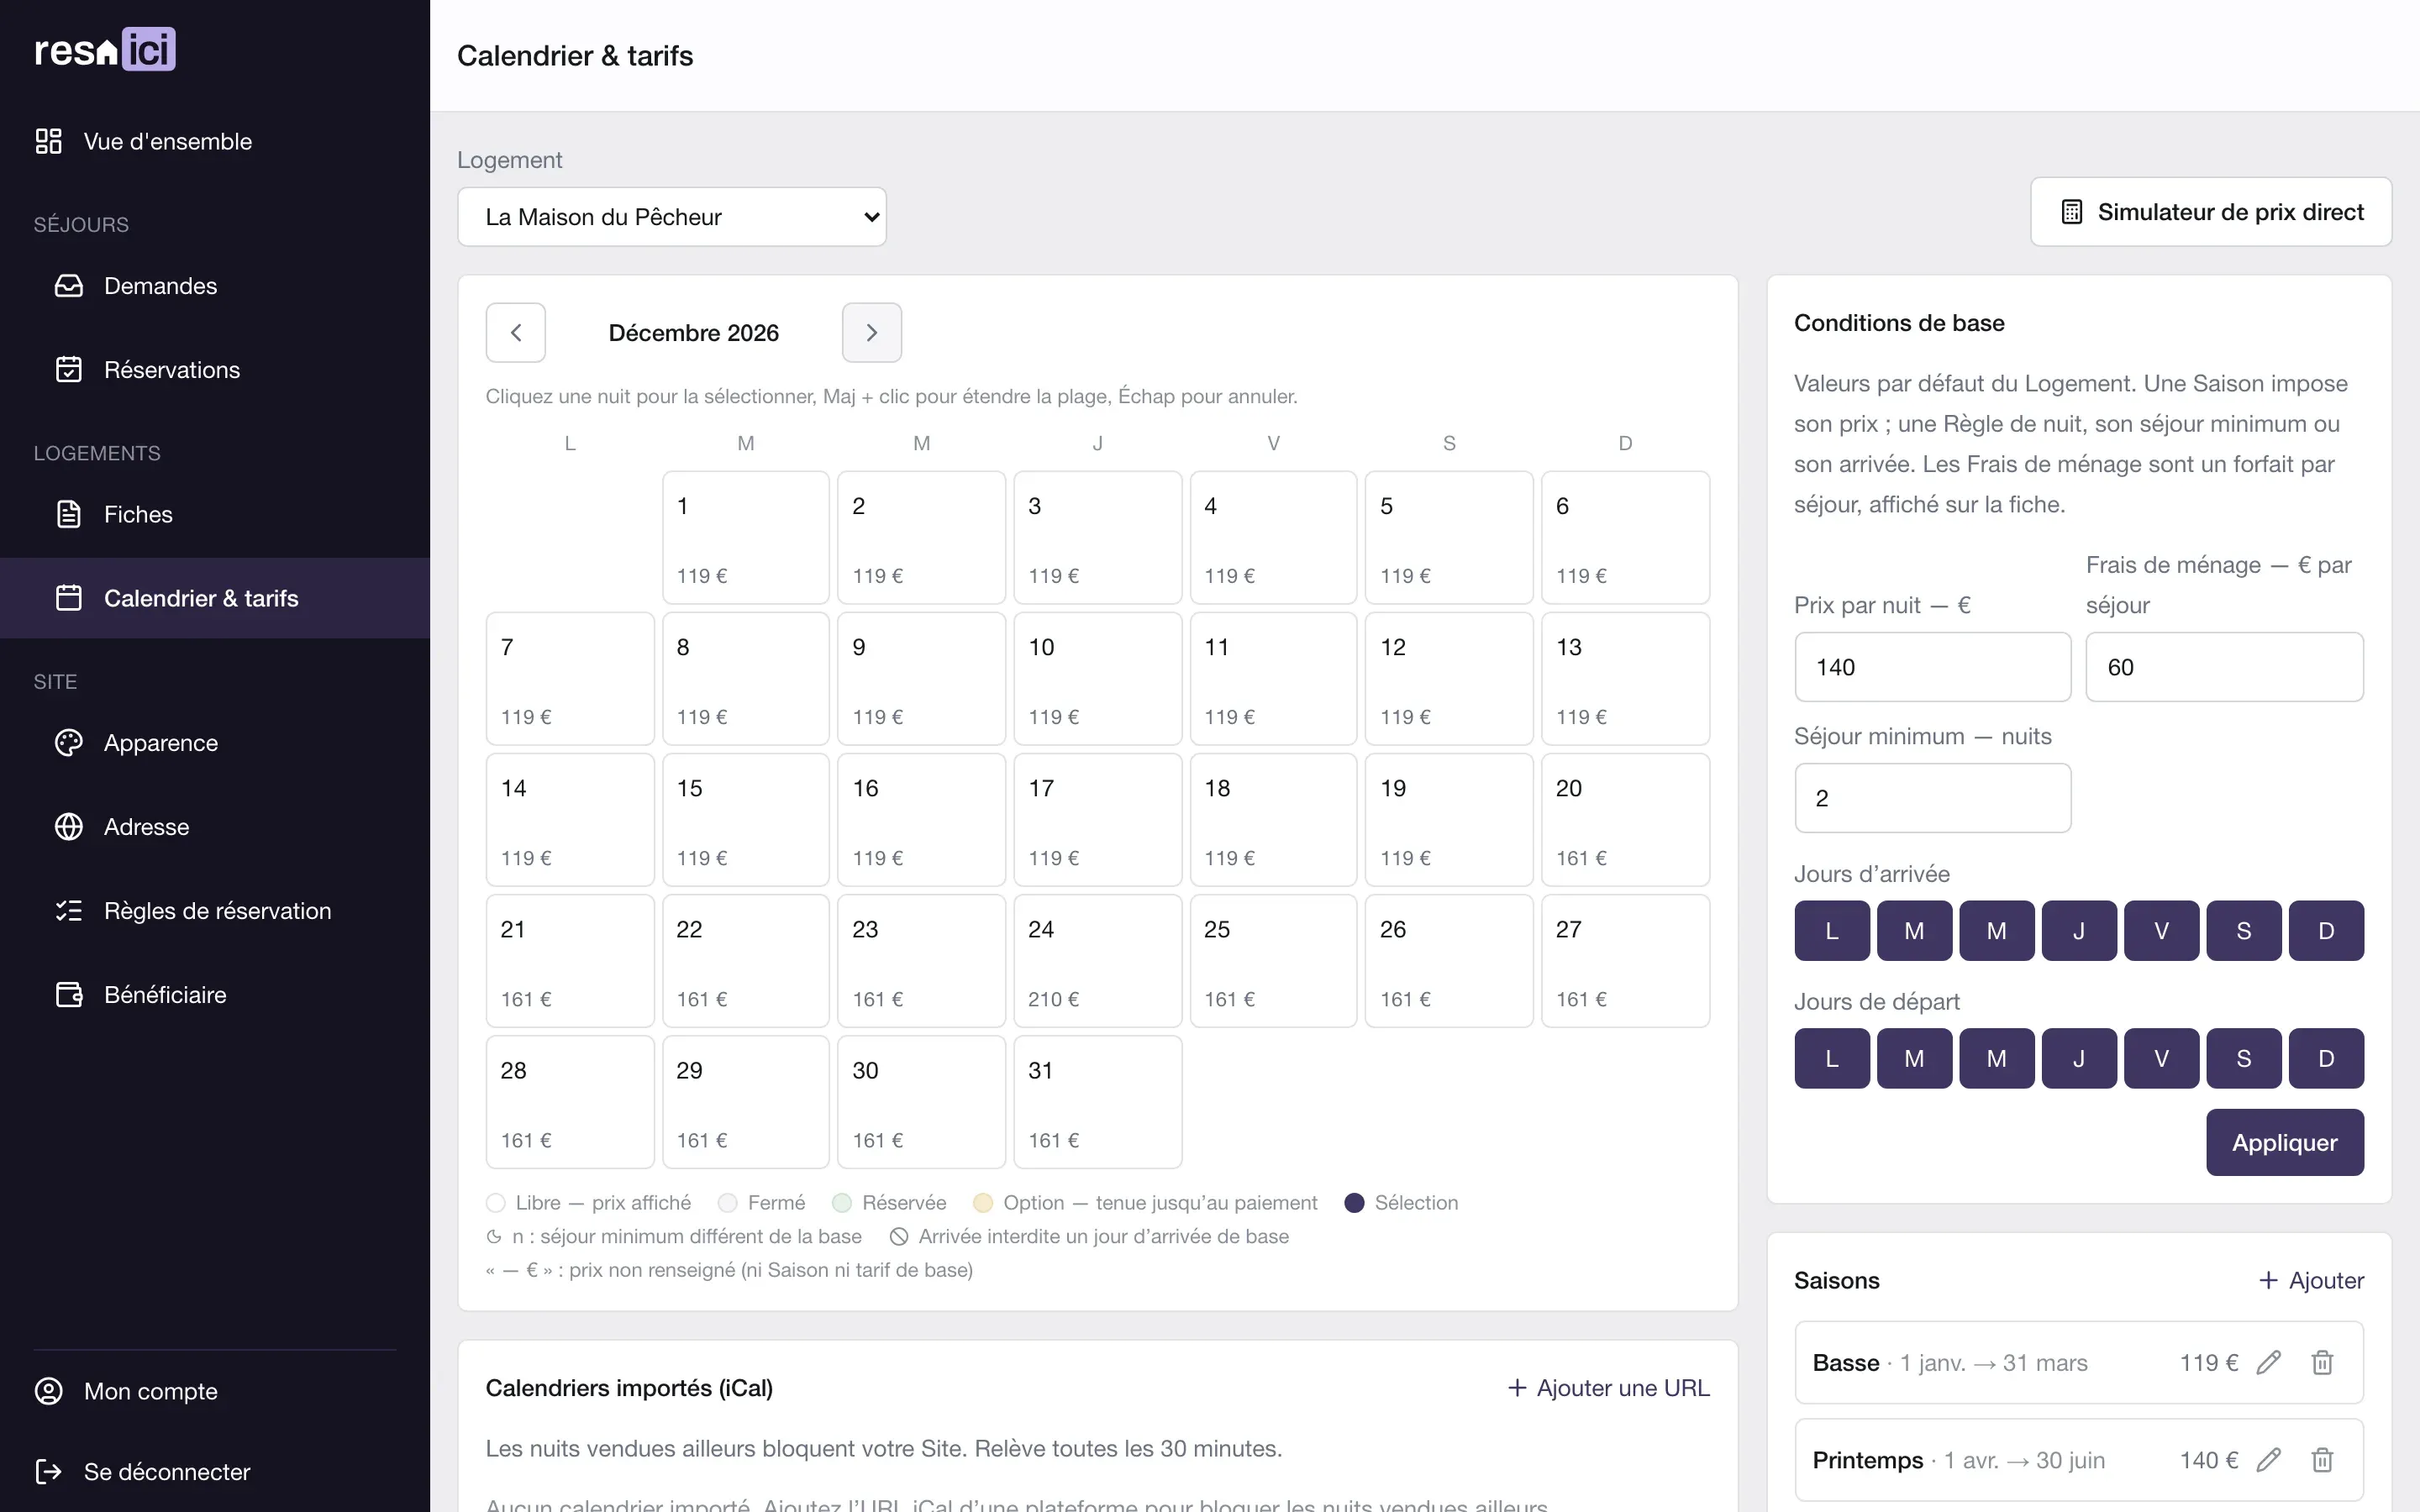The image size is (2420, 1512).
Task: Select the night of December 1
Action: [x=745, y=538]
